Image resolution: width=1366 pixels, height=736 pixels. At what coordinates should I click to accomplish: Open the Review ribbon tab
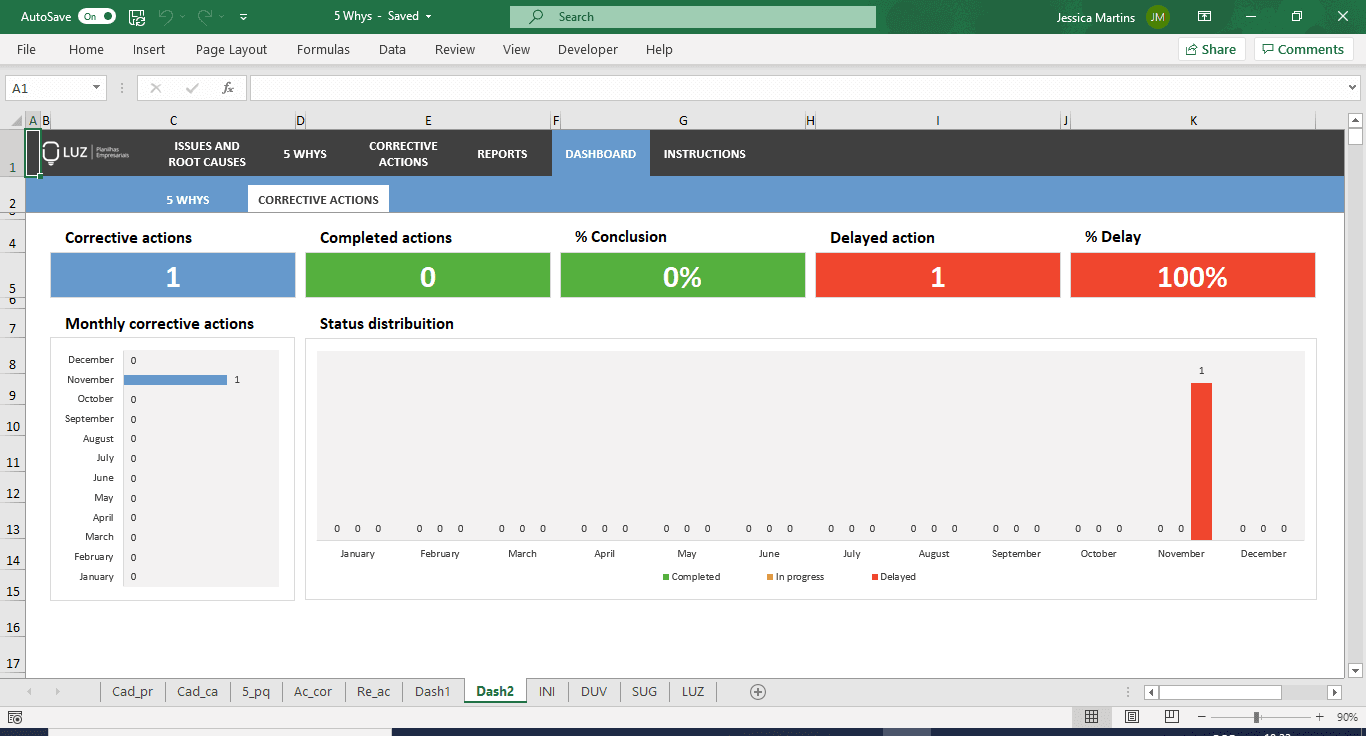point(455,49)
